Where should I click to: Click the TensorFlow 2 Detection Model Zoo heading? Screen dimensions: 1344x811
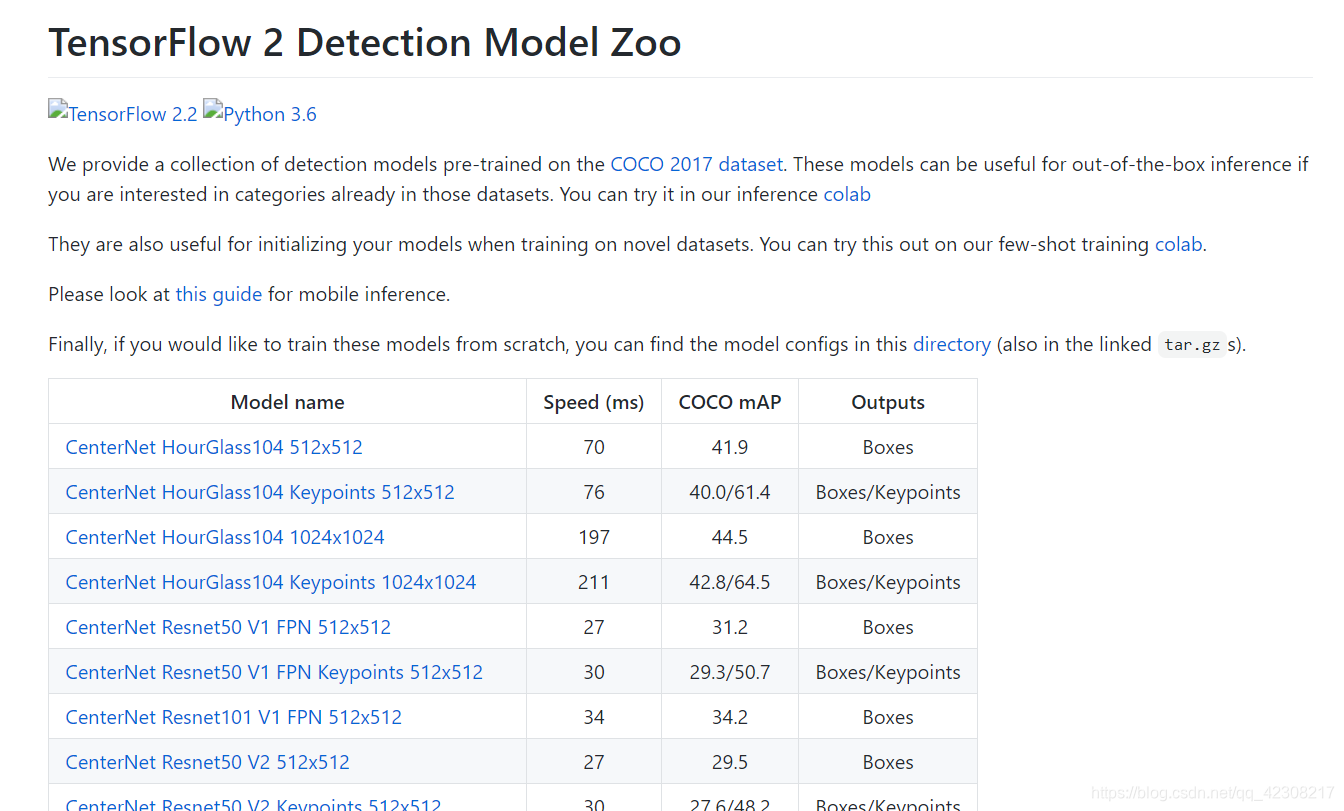(x=365, y=42)
